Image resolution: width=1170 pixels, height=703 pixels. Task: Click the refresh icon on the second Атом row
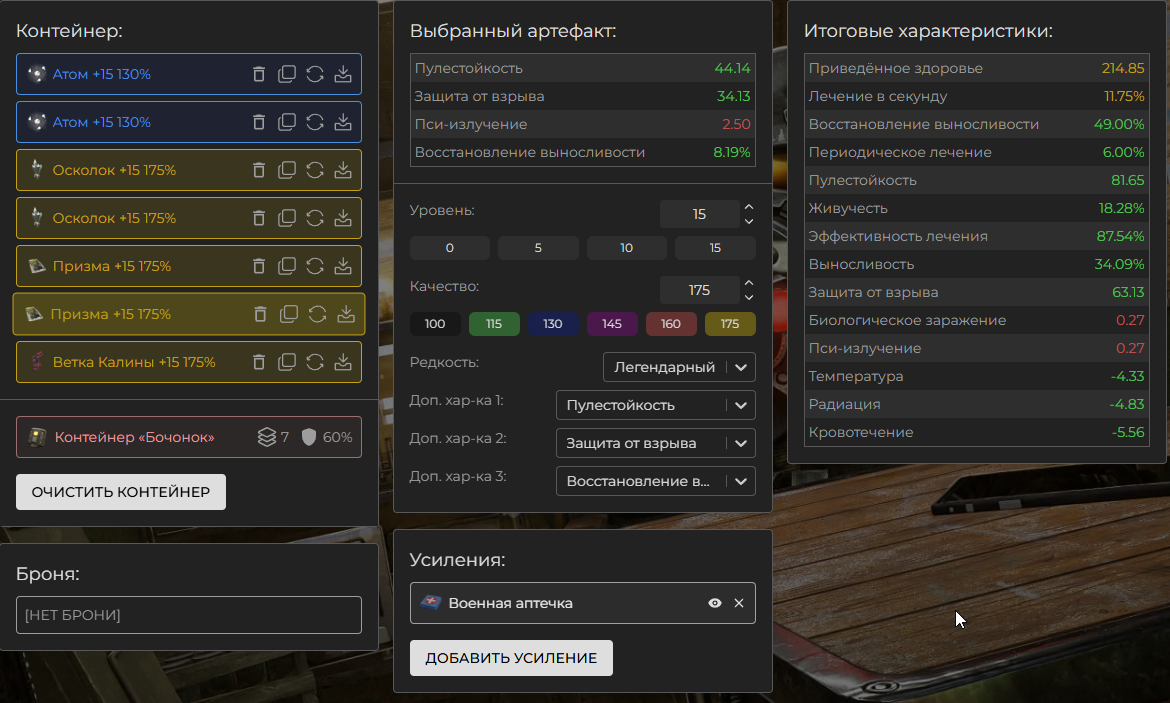click(x=315, y=122)
